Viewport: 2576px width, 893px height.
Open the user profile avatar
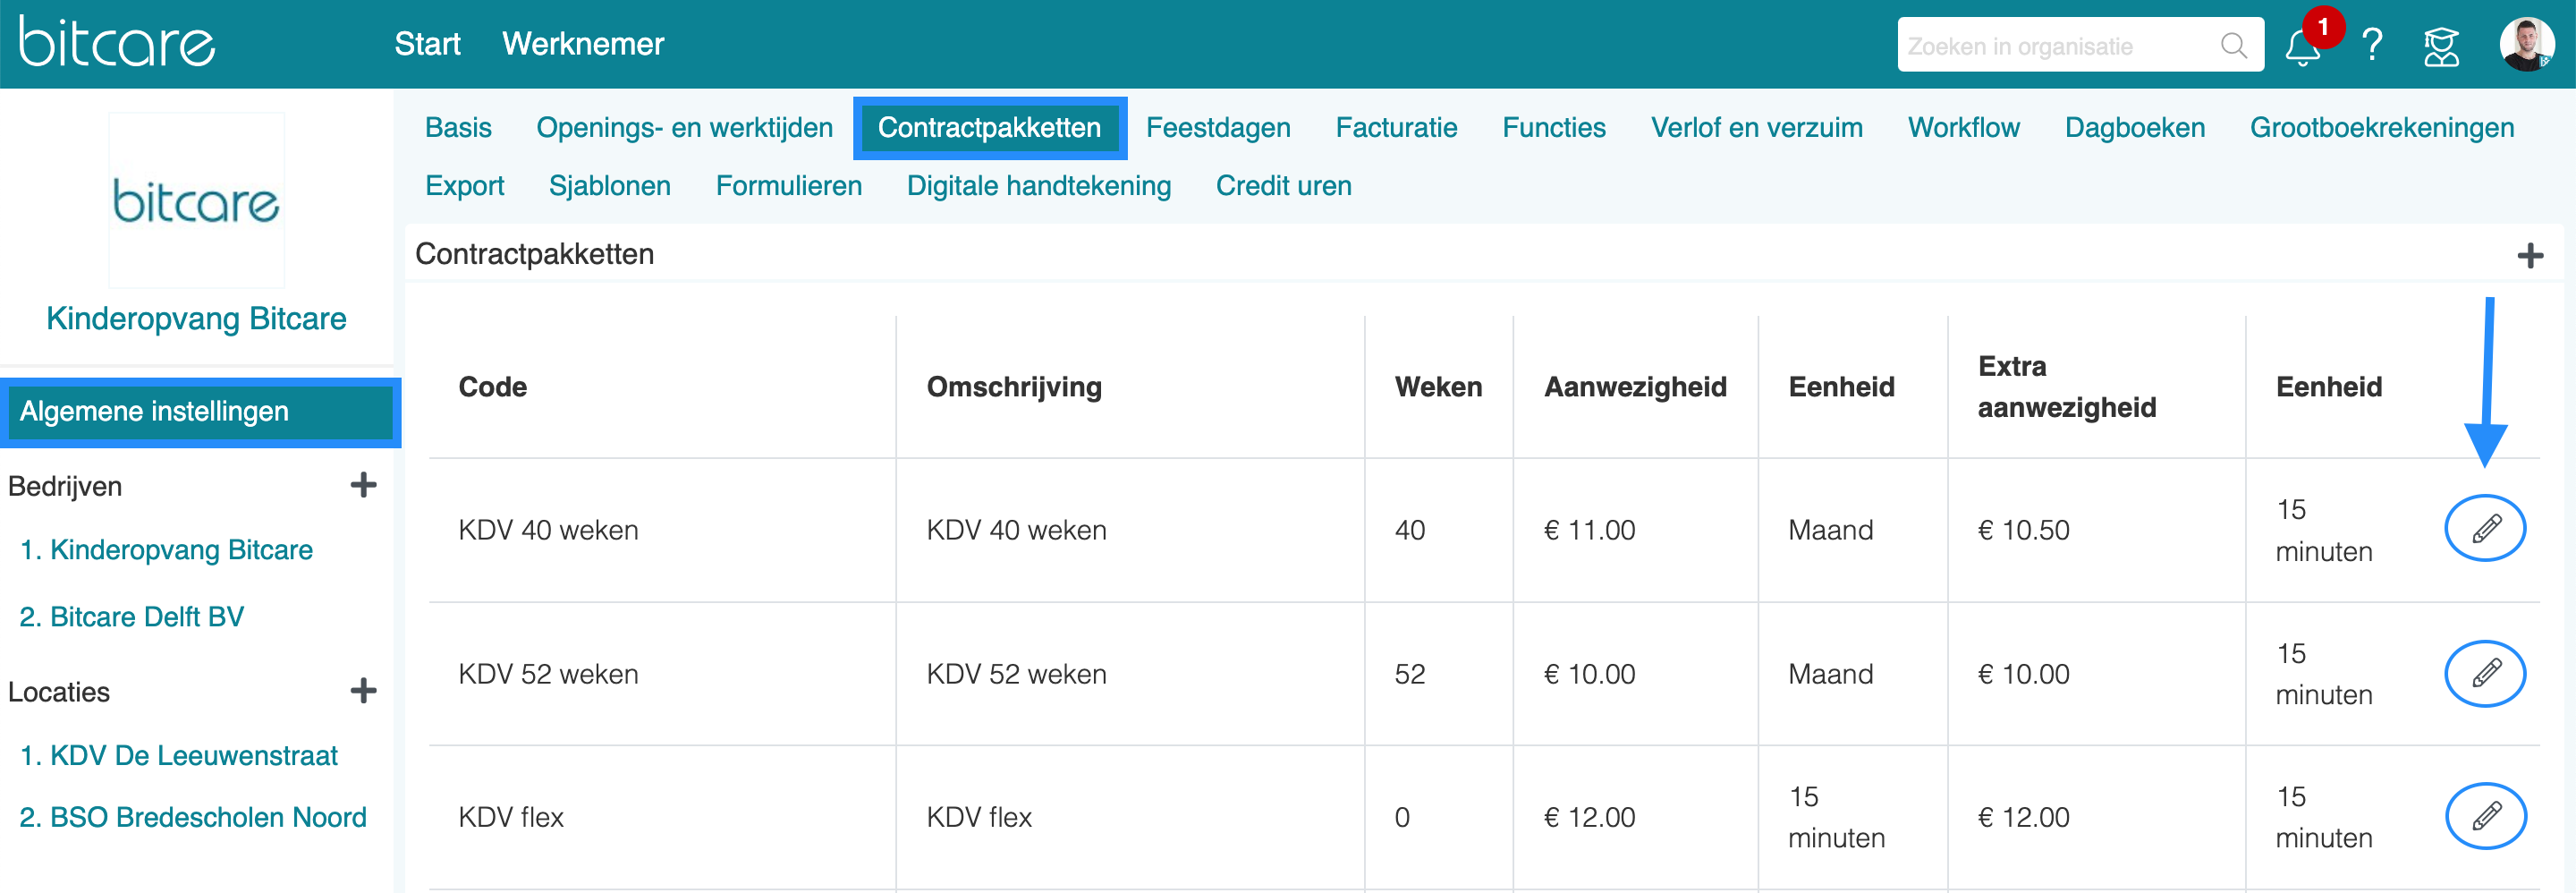[2527, 45]
